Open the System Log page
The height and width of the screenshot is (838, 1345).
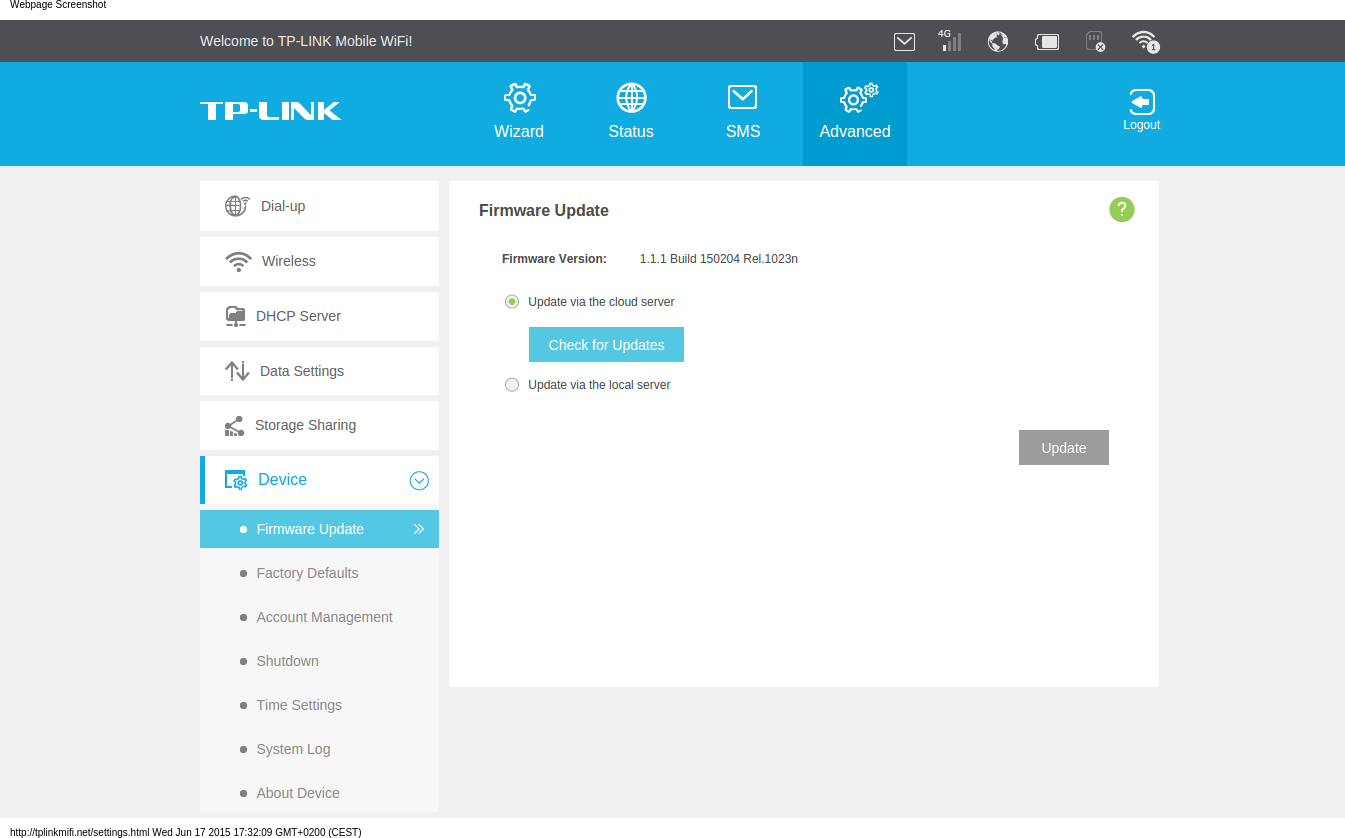[x=293, y=749]
